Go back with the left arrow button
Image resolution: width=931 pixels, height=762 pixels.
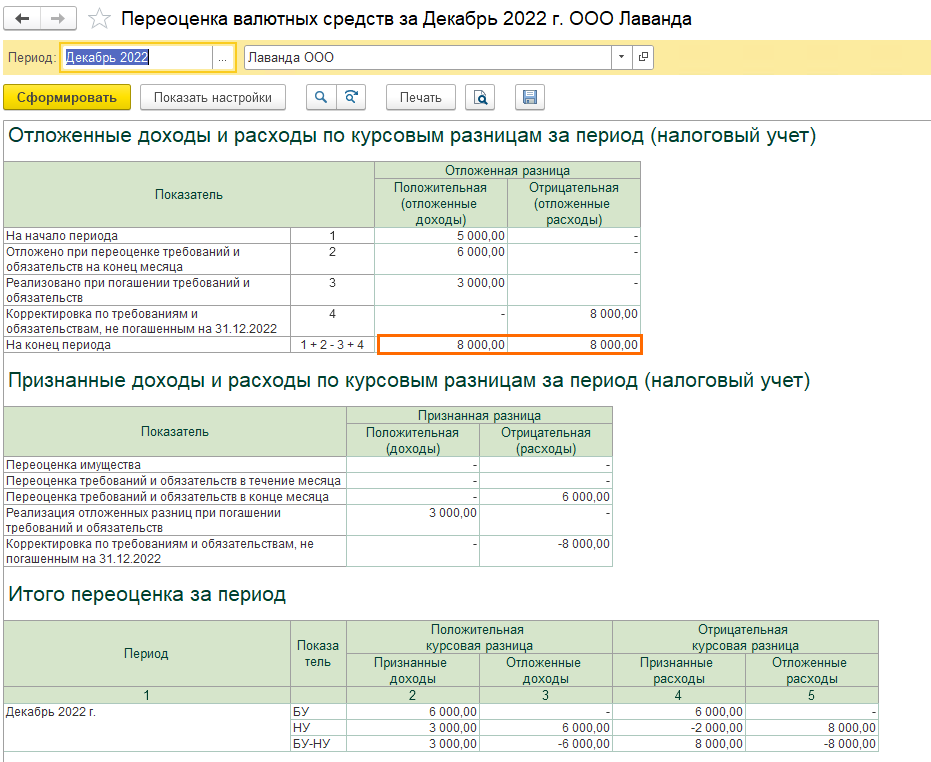[23, 19]
